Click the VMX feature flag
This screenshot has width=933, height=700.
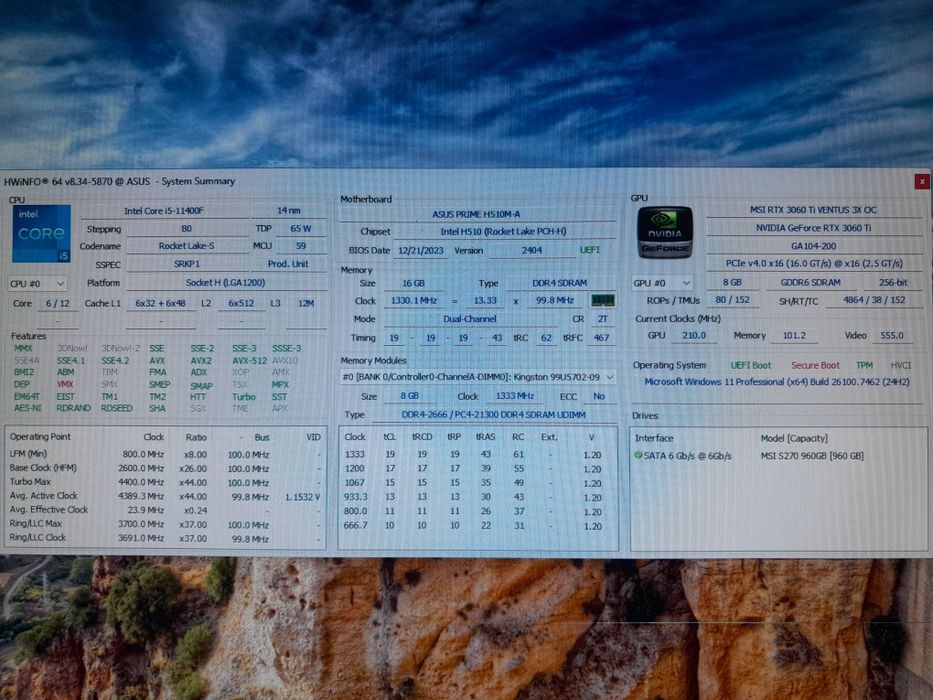coord(65,385)
